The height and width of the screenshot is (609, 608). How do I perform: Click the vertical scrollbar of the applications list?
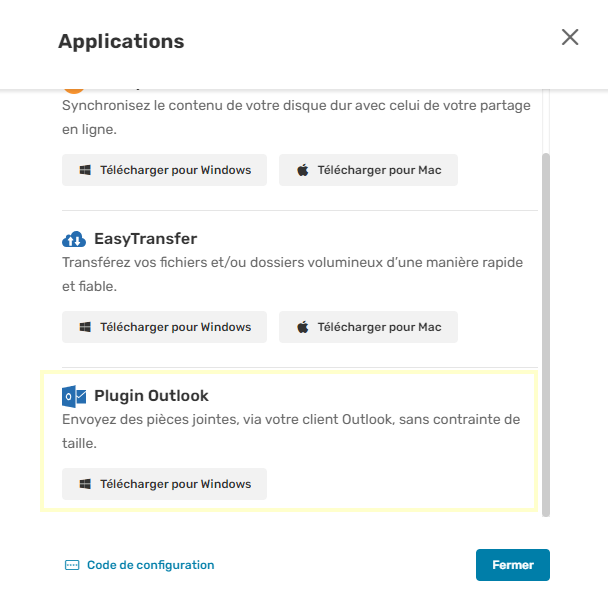point(546,335)
